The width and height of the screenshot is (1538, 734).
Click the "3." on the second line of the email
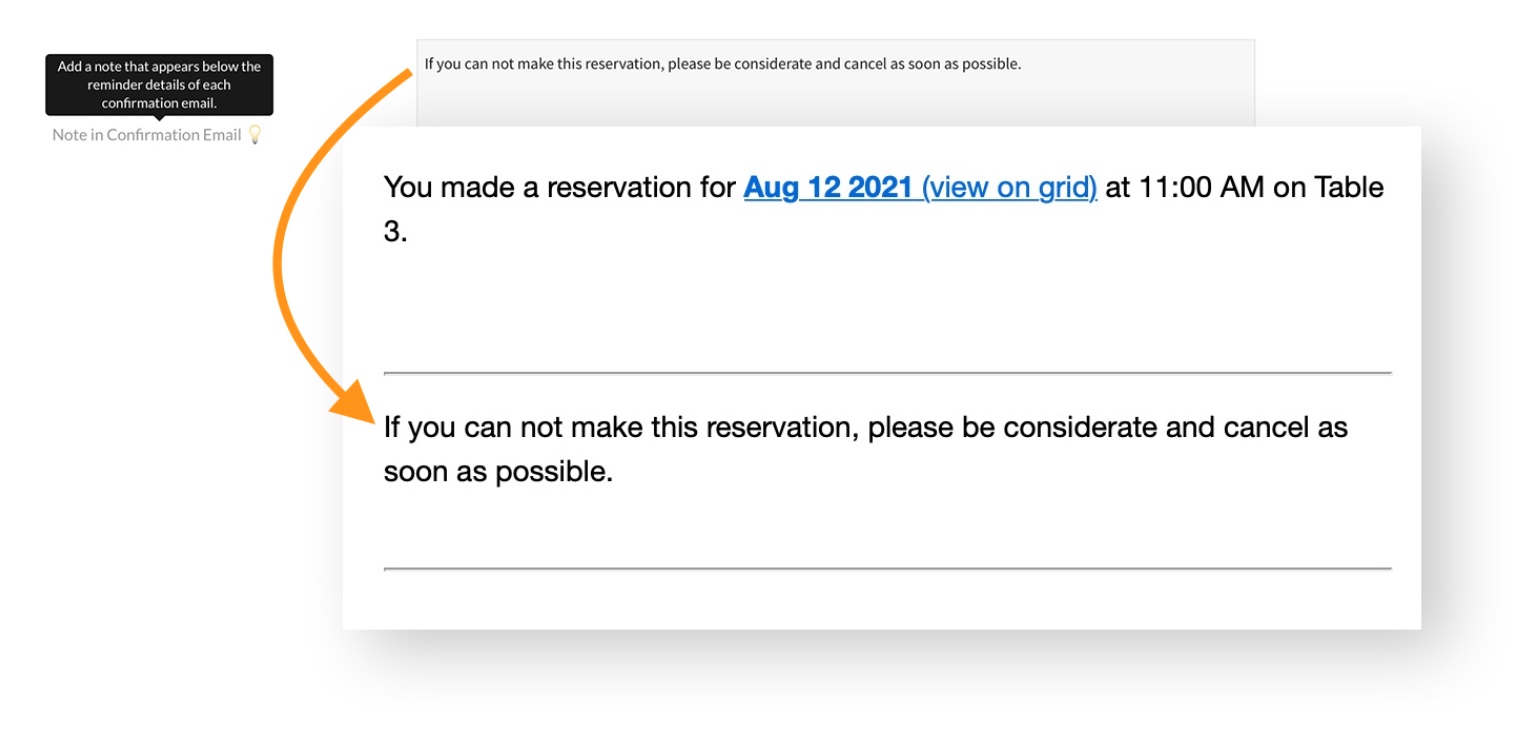click(x=395, y=232)
